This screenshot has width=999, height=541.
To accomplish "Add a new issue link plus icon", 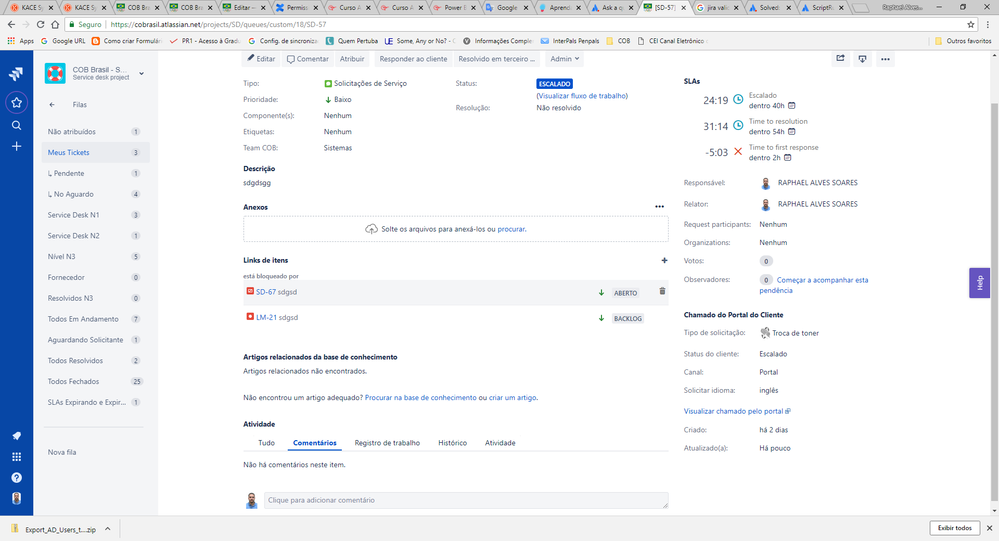I will [664, 260].
